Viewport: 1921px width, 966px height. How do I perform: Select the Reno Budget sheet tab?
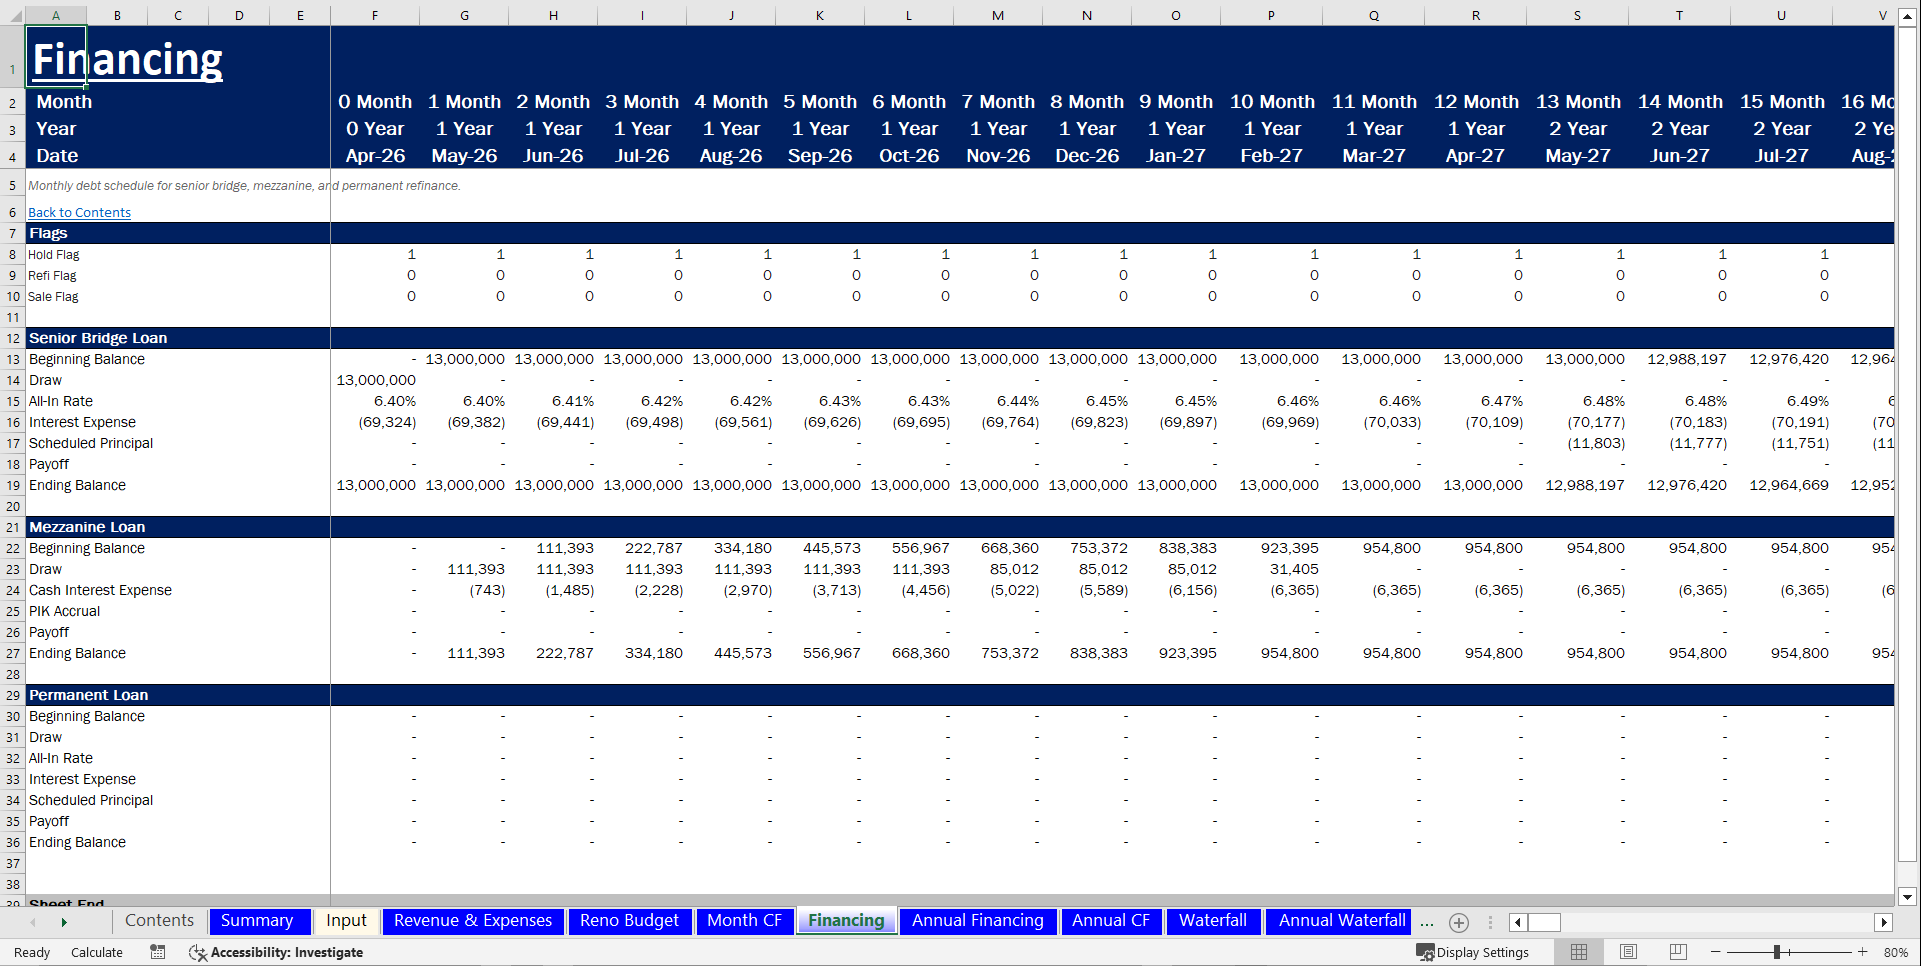click(x=630, y=921)
